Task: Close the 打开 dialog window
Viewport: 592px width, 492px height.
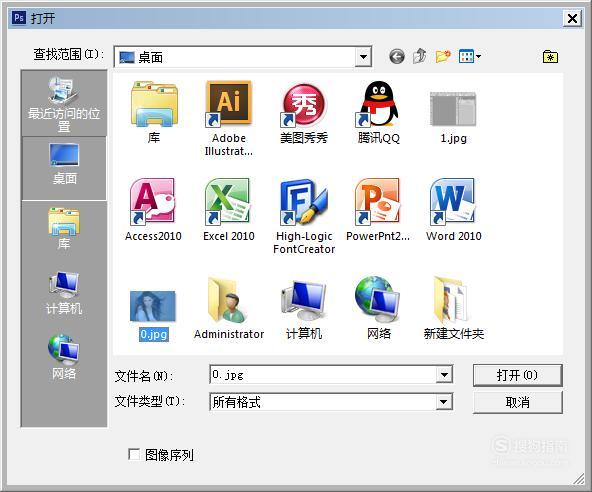Action: [572, 18]
